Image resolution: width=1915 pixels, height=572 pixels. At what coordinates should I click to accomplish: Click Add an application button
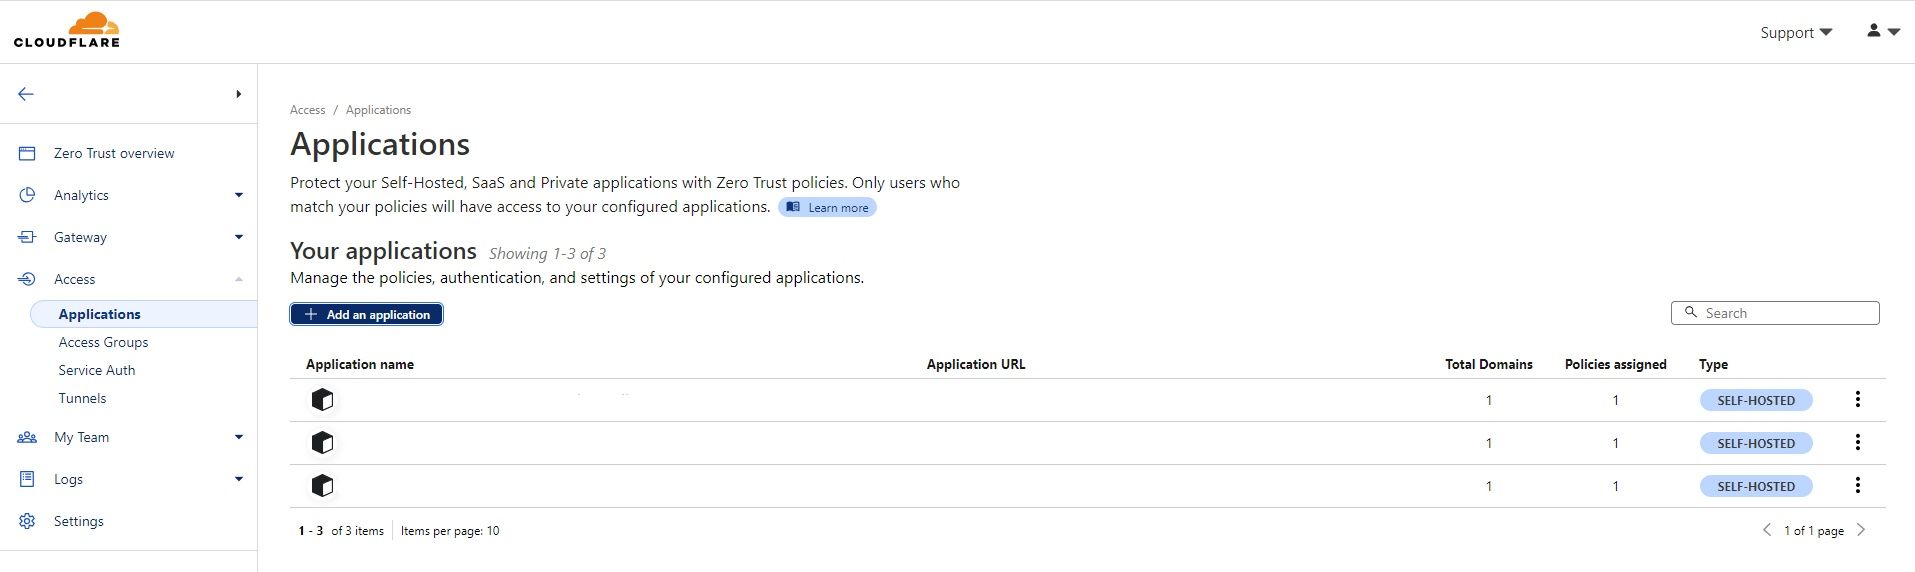tap(366, 314)
